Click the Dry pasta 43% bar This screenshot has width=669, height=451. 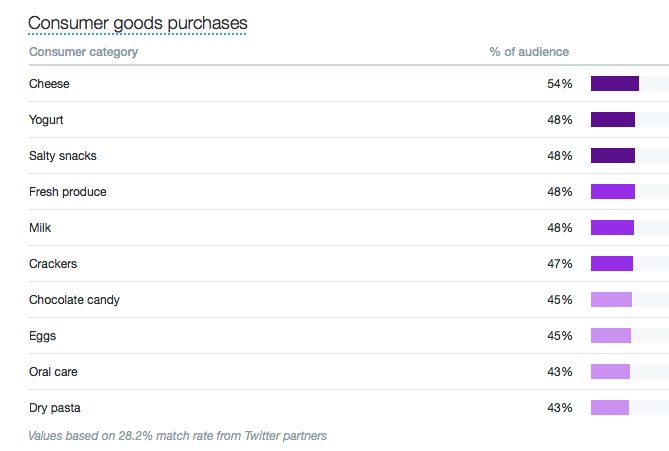point(610,408)
